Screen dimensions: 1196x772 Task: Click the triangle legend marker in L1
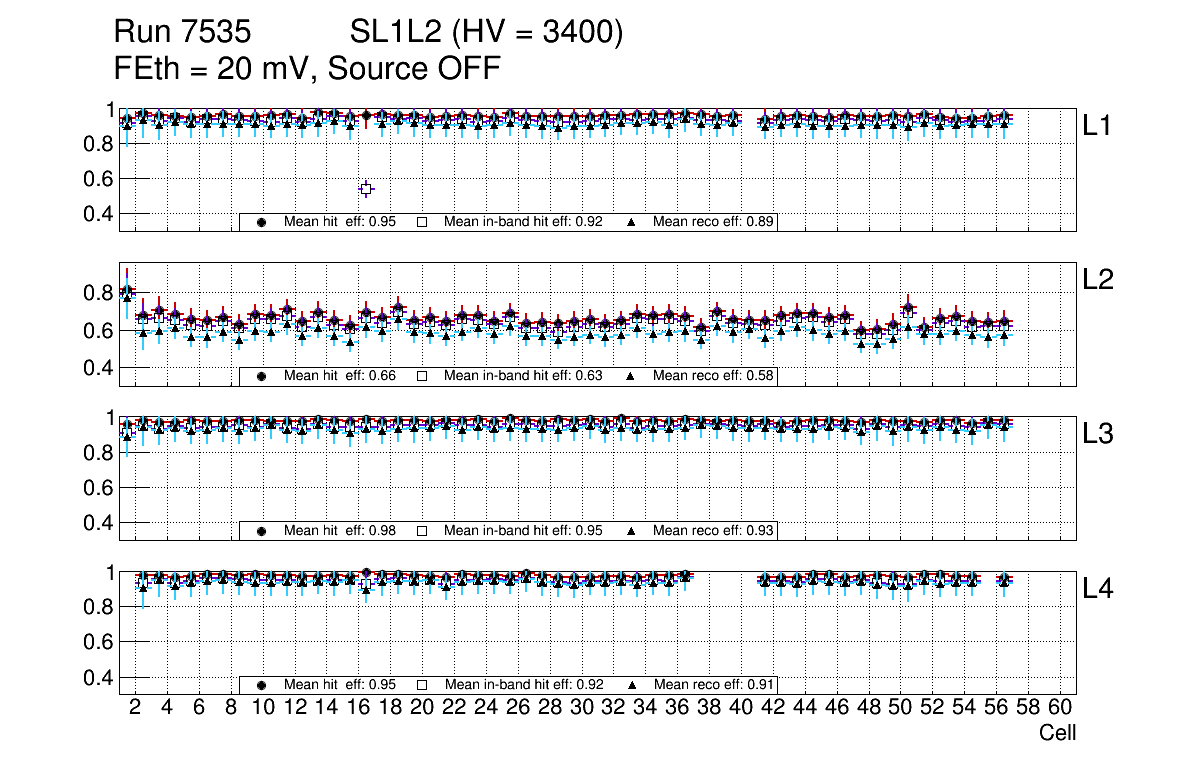click(x=631, y=222)
